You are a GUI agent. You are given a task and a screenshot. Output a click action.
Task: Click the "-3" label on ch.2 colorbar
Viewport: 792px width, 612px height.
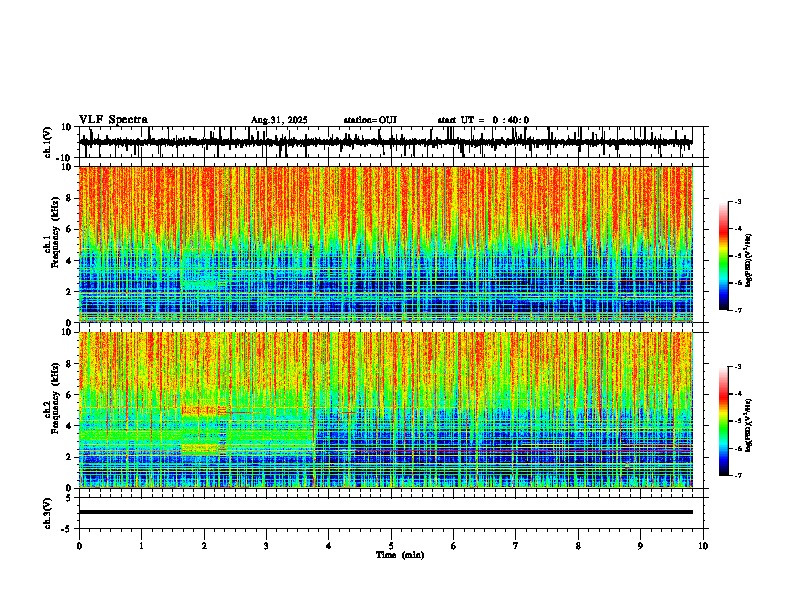coord(737,367)
